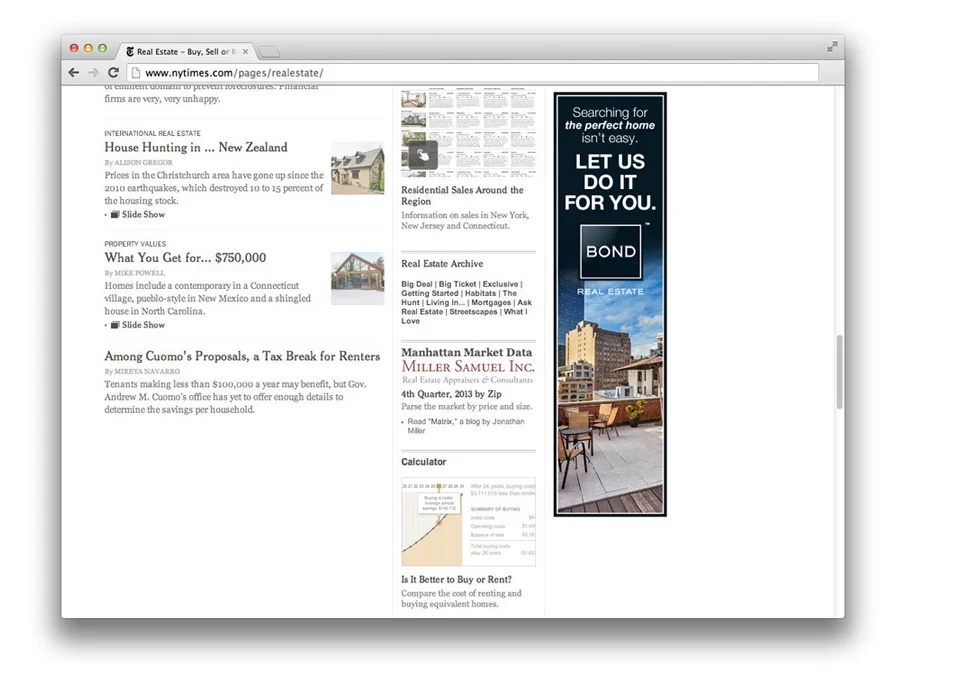This screenshot has height=686, width=960.
Task: Click the yellow minimize window button
Action: [x=88, y=48]
